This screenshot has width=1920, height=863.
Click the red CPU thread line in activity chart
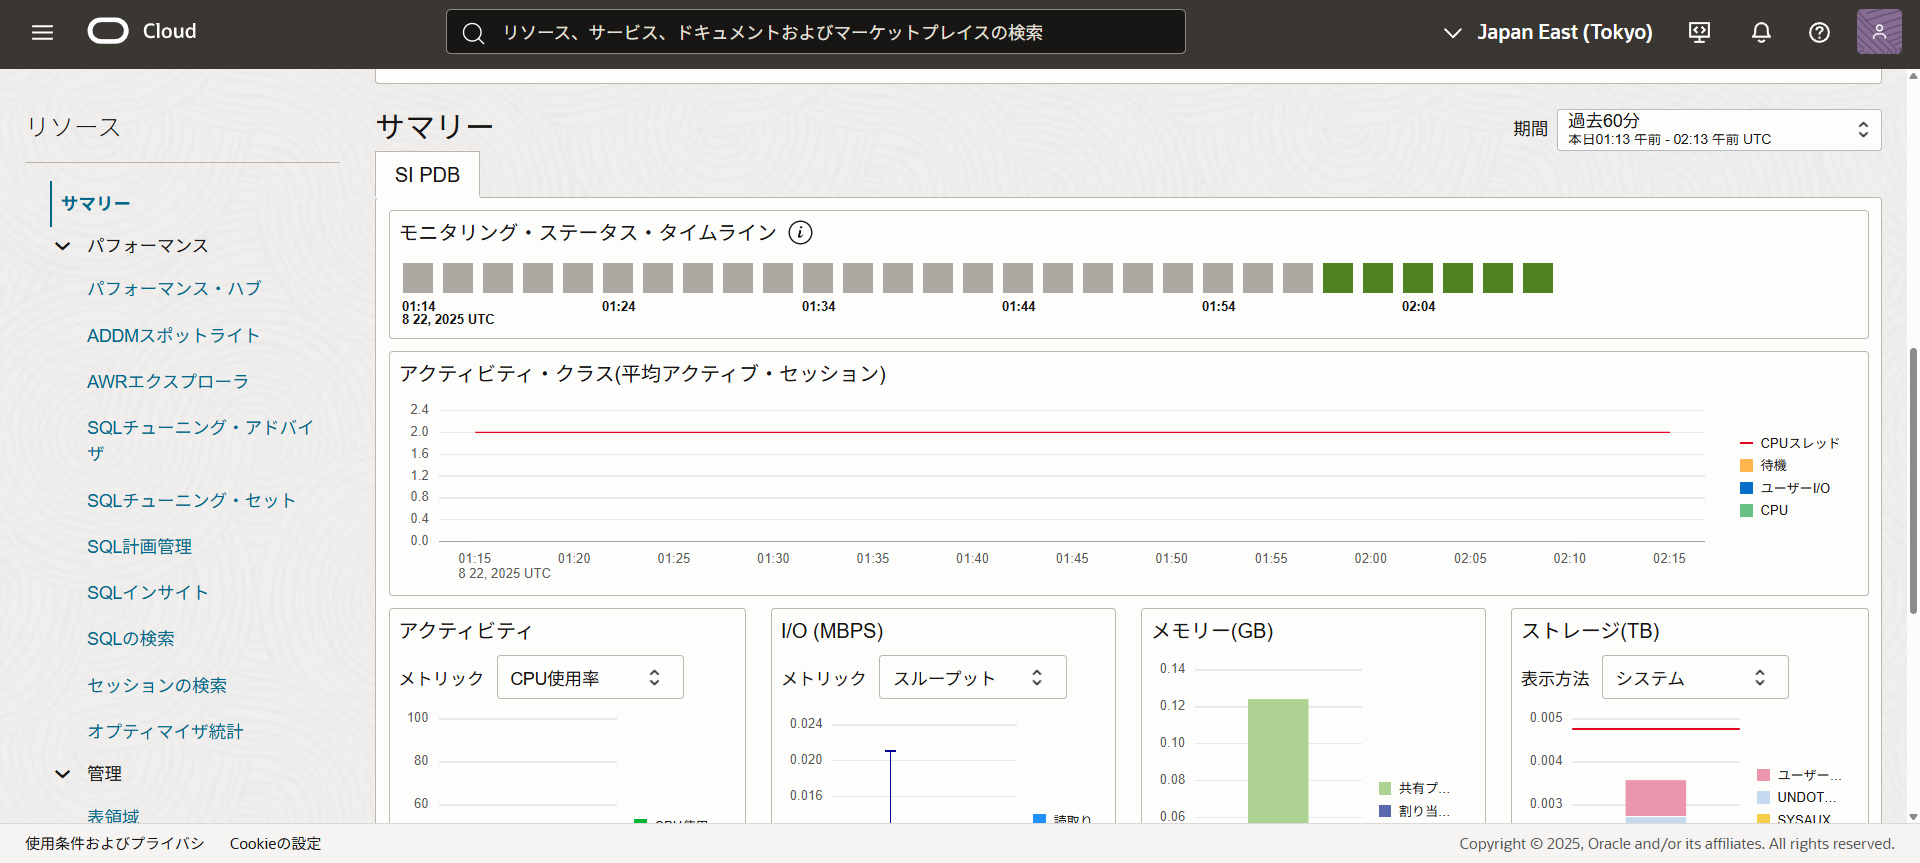(x=1072, y=432)
